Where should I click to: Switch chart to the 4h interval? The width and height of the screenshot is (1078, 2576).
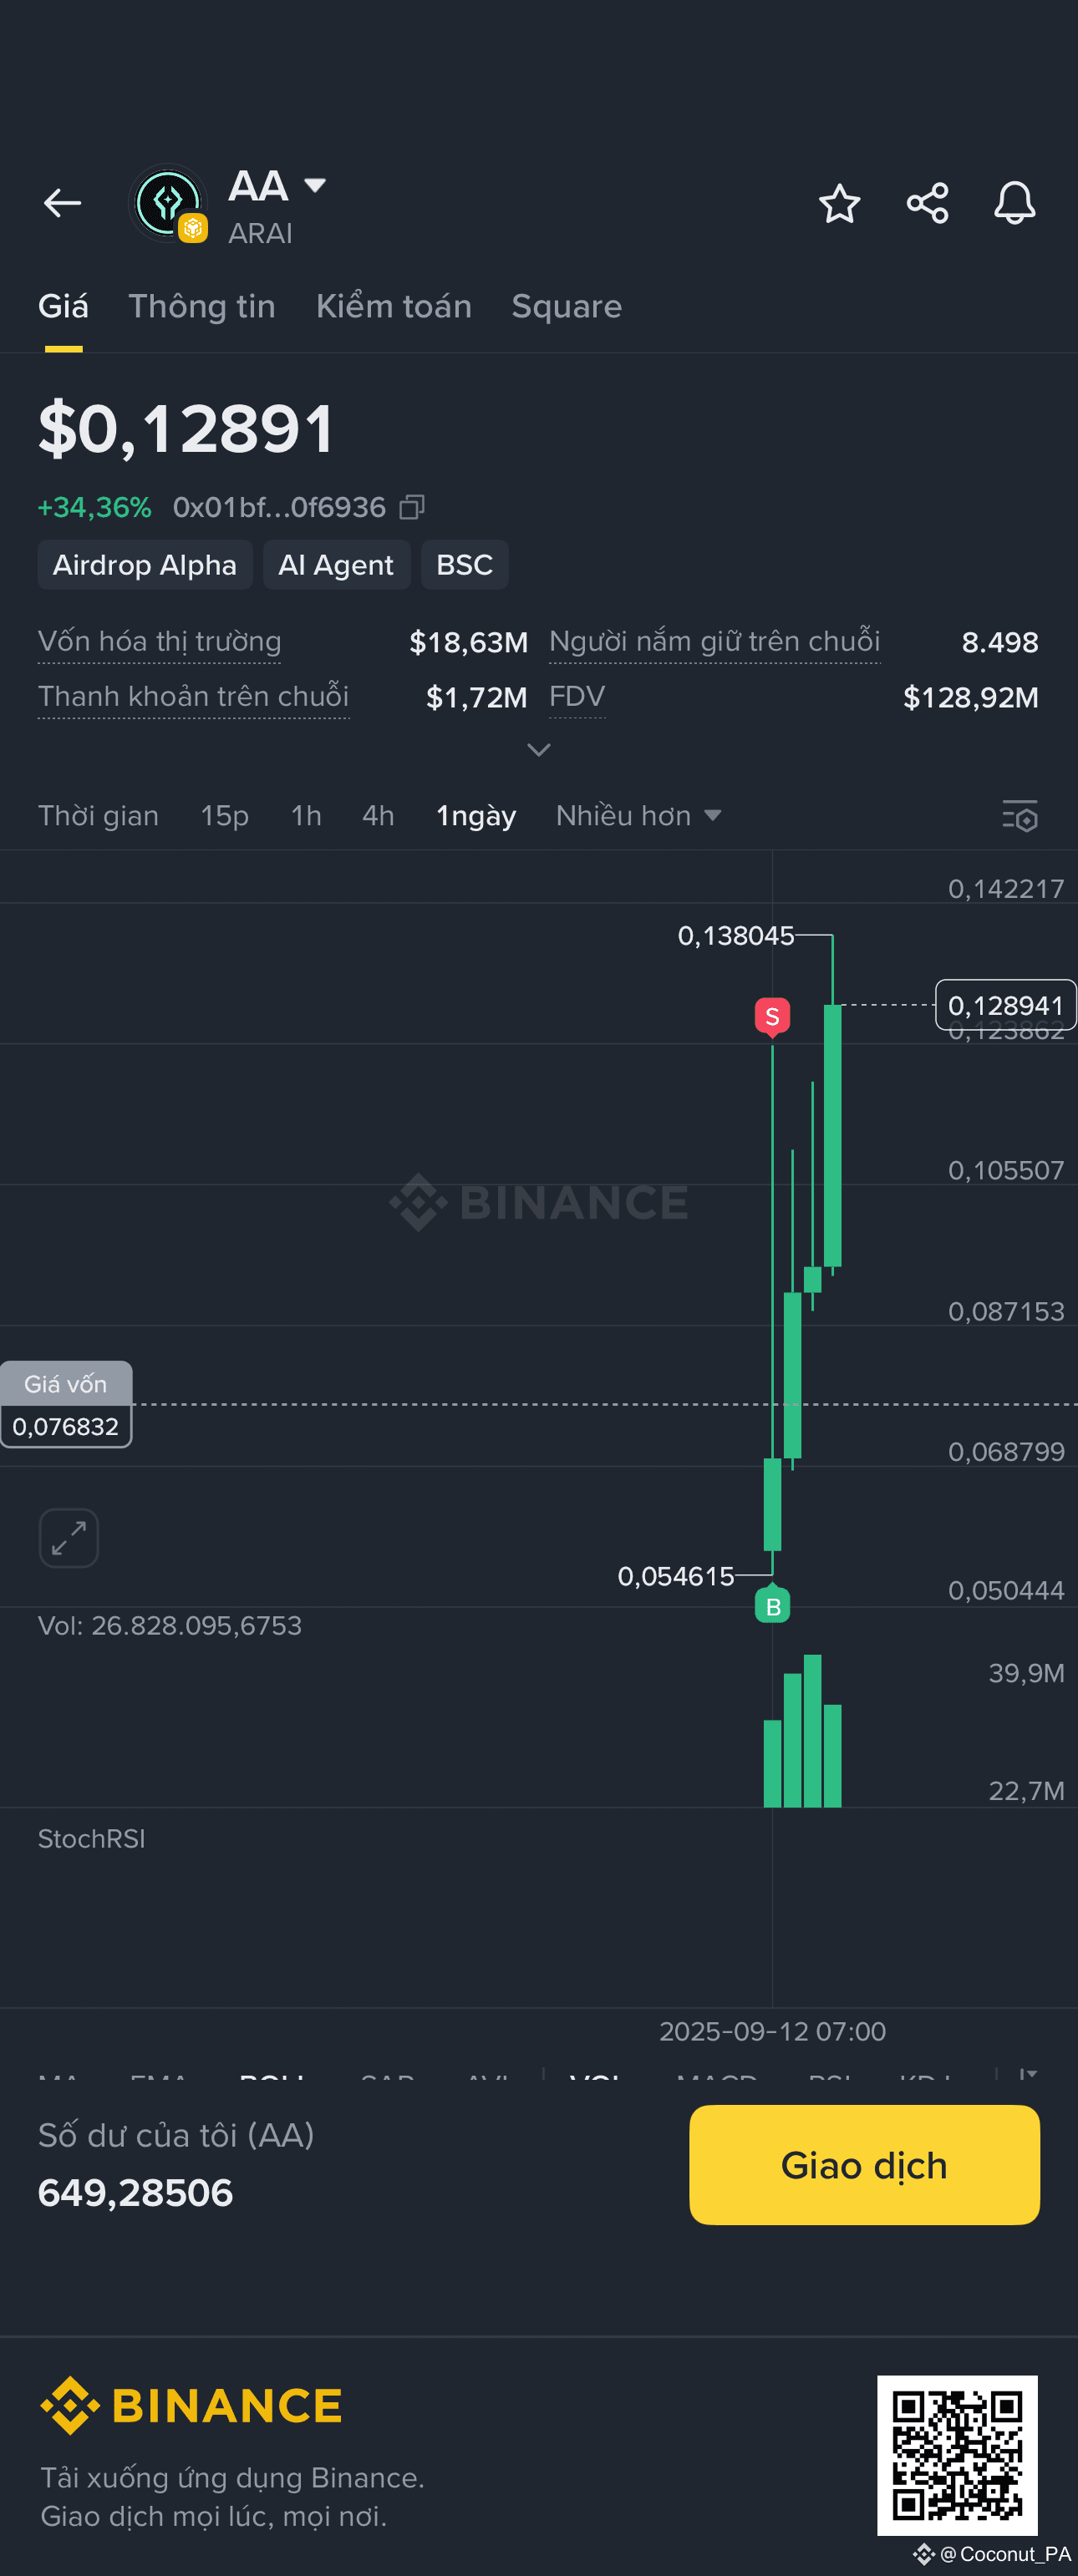pyautogui.click(x=378, y=816)
